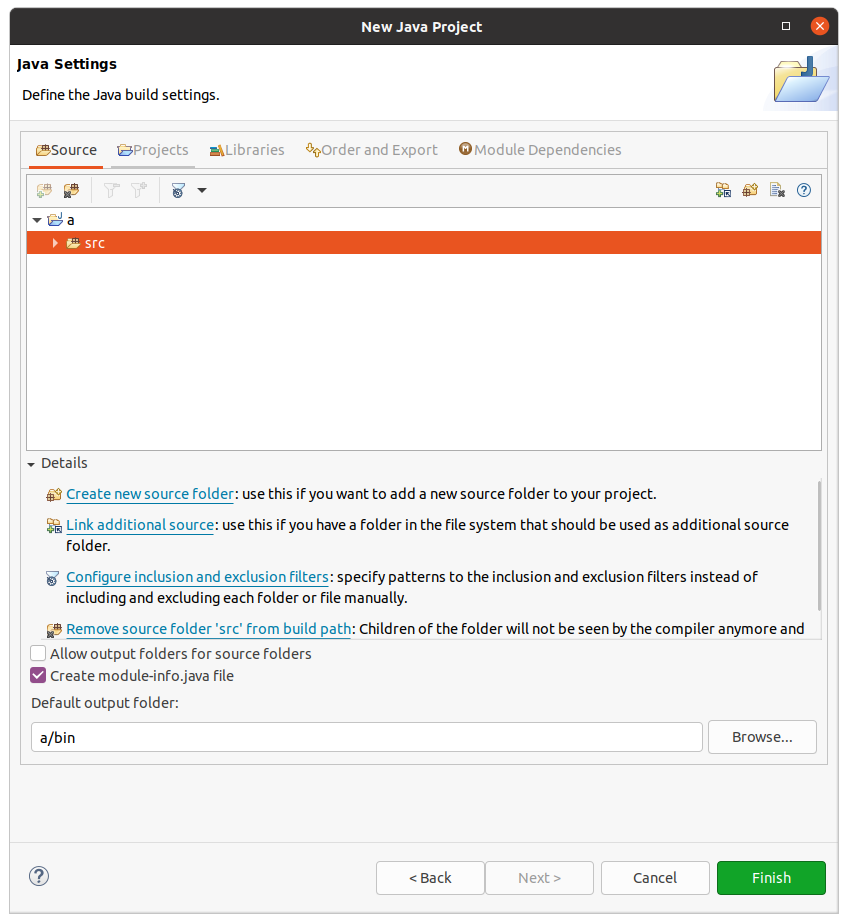Switch to the Libraries tab
This screenshot has height=923, width=848.
click(x=247, y=150)
